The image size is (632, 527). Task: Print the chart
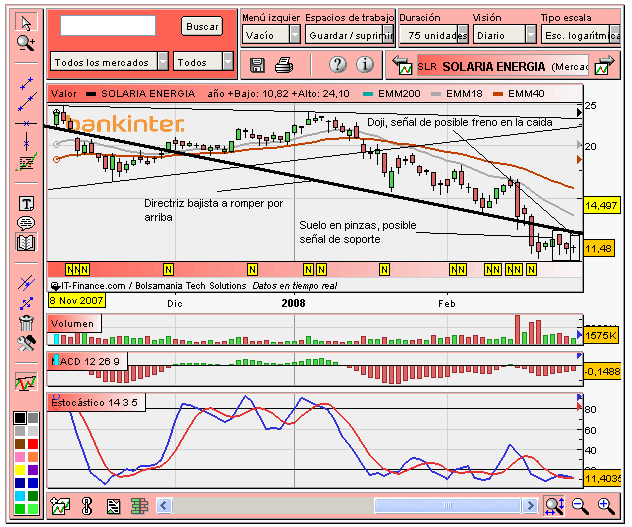click(284, 65)
